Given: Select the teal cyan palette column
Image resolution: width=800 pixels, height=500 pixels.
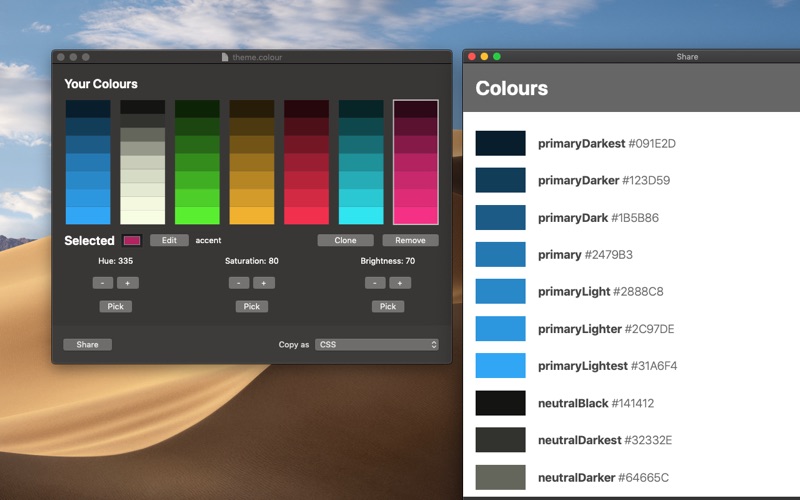Looking at the screenshot, I should coord(361,162).
